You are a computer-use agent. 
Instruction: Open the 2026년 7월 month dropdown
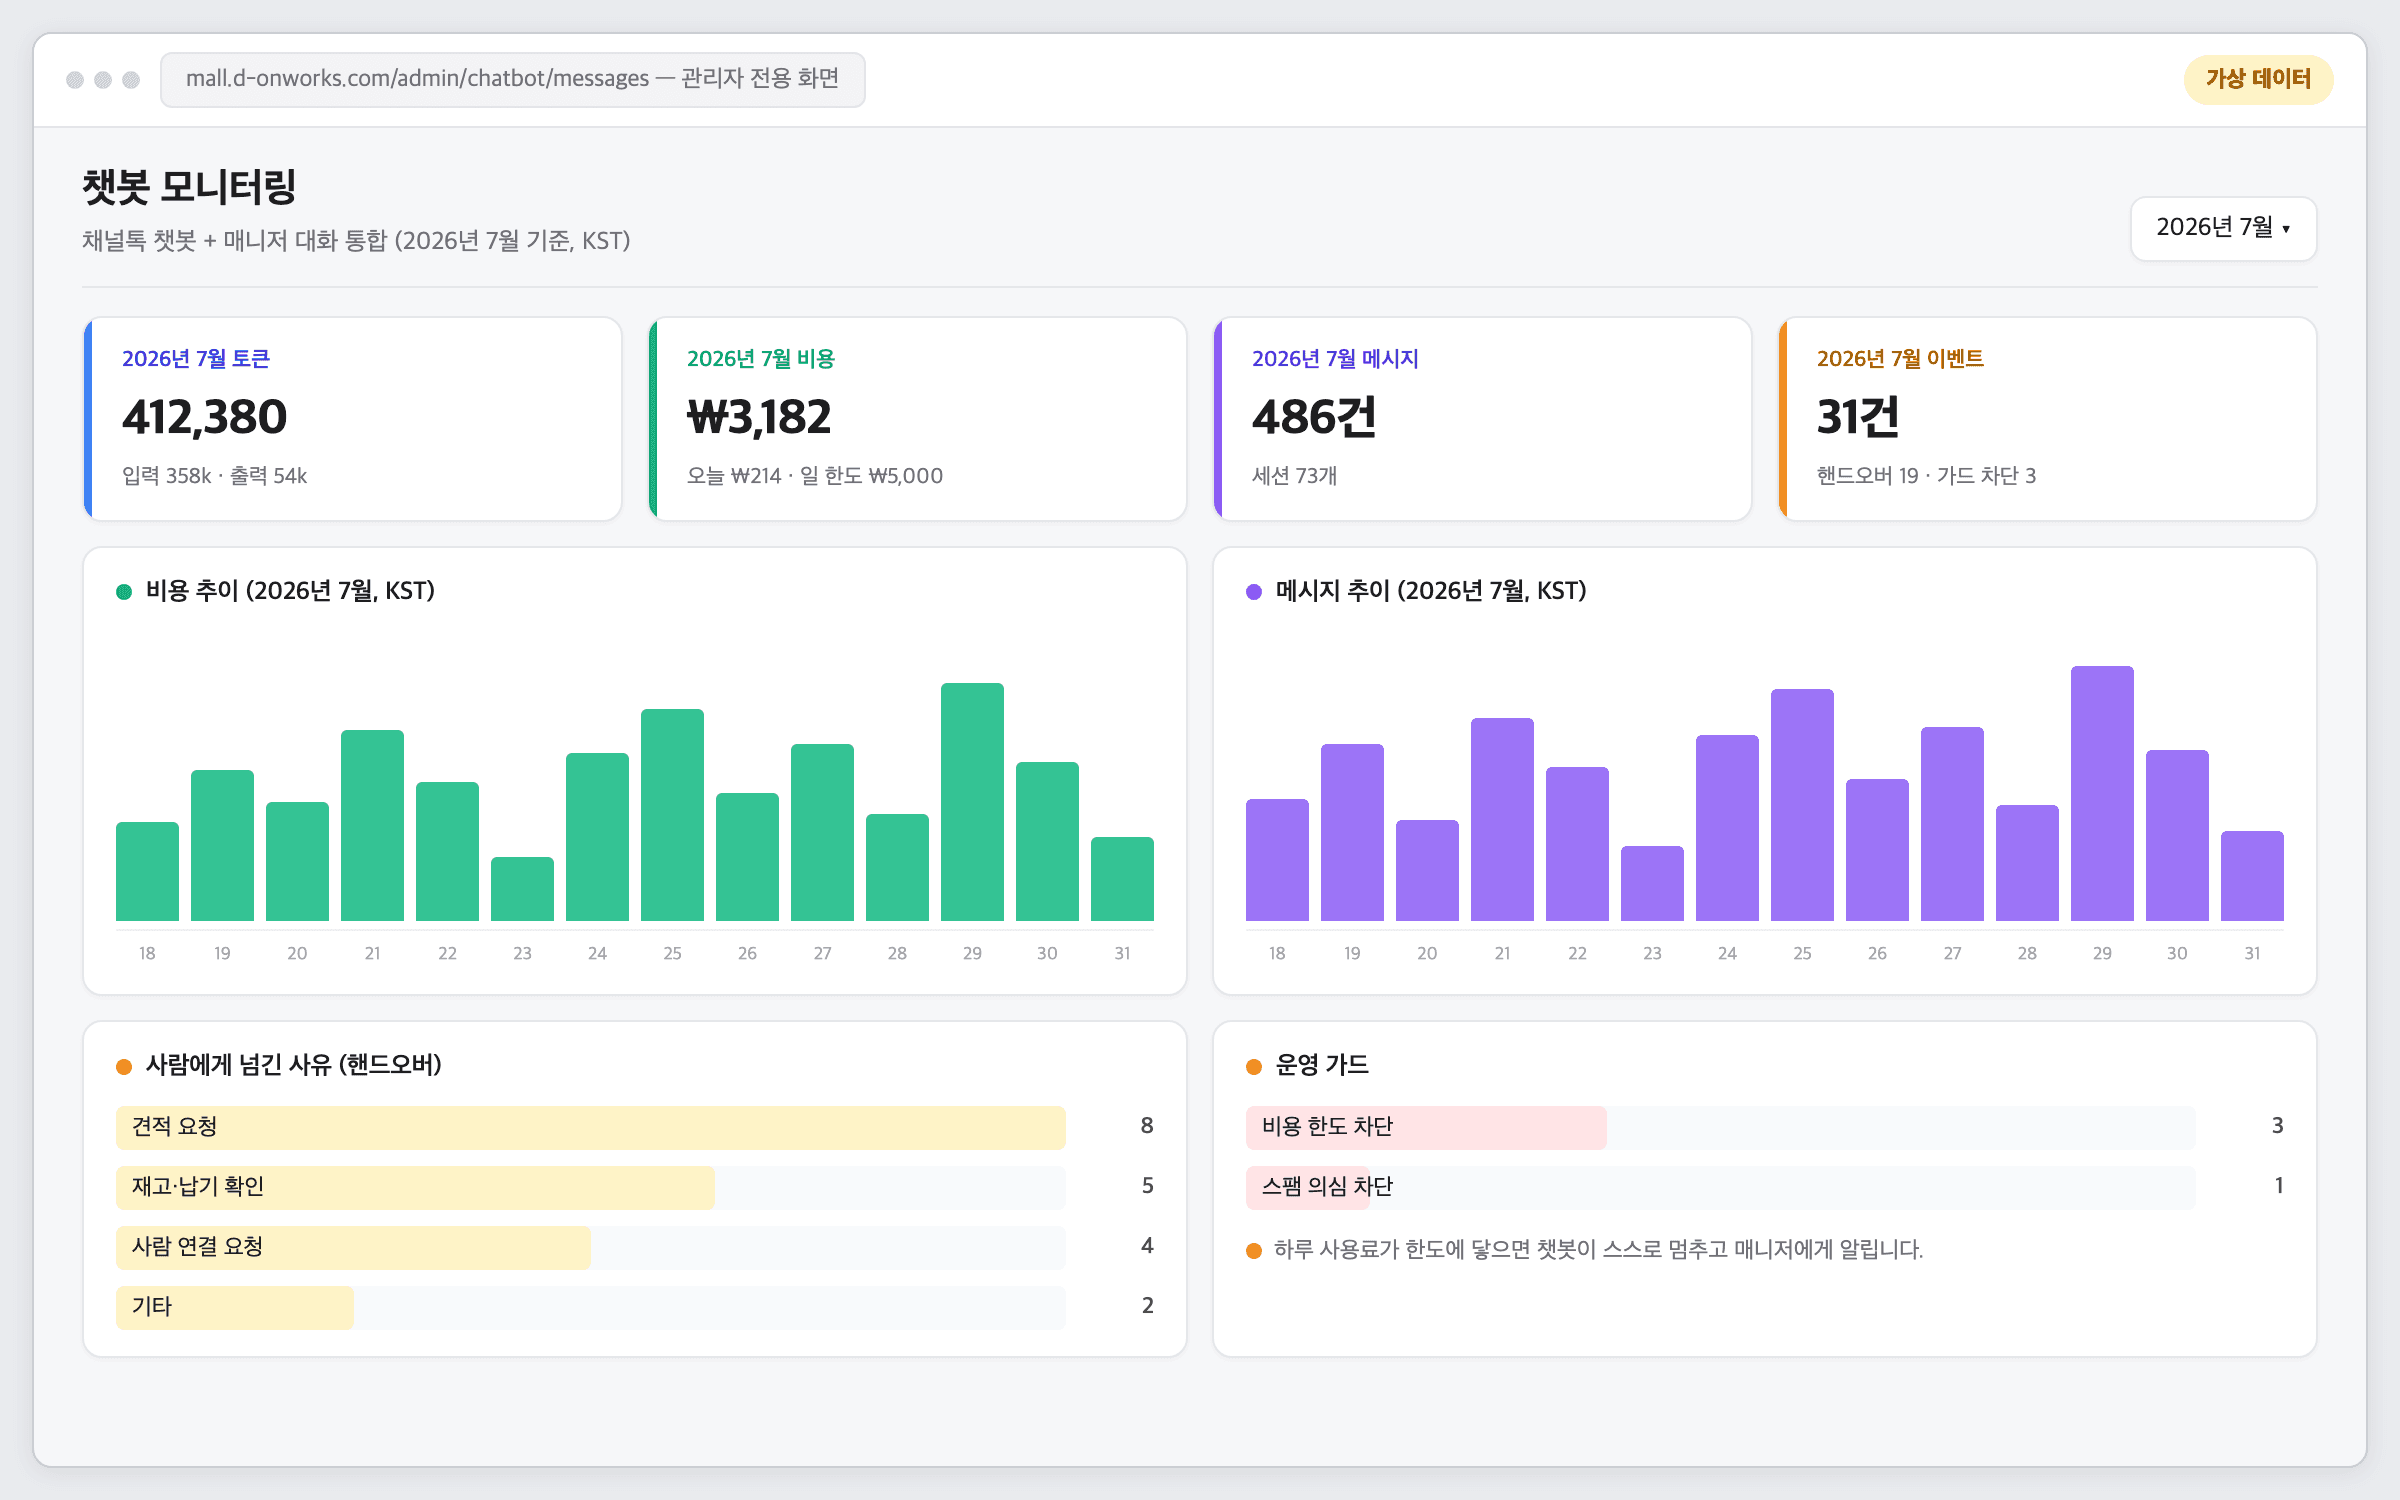pyautogui.click(x=2223, y=228)
